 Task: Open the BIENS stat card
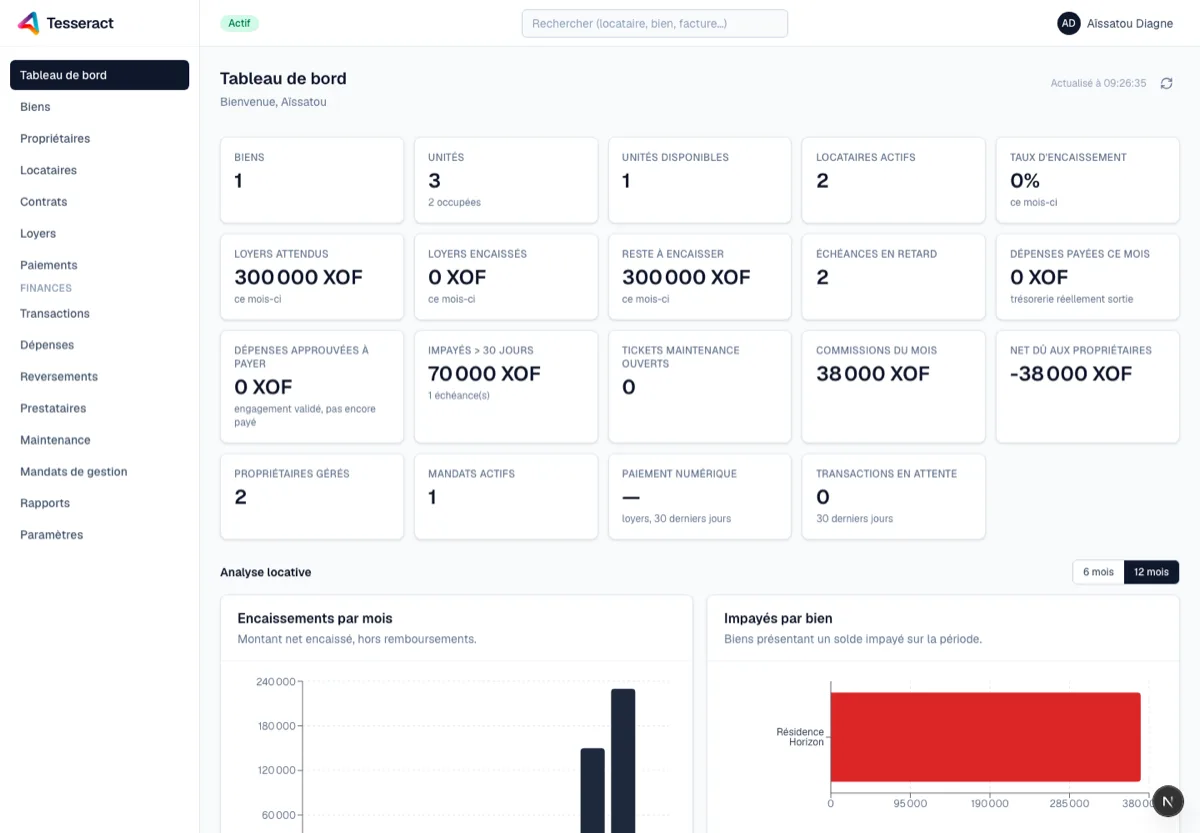pyautogui.click(x=312, y=180)
